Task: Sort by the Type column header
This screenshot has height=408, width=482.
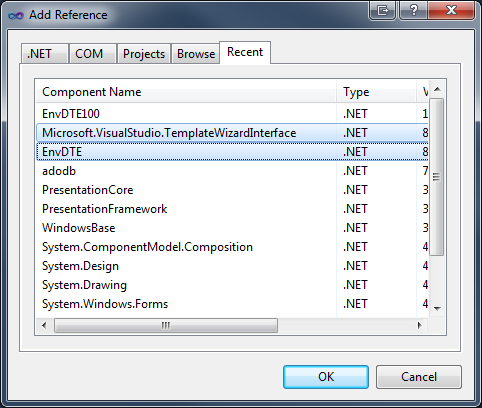Action: pyautogui.click(x=377, y=92)
